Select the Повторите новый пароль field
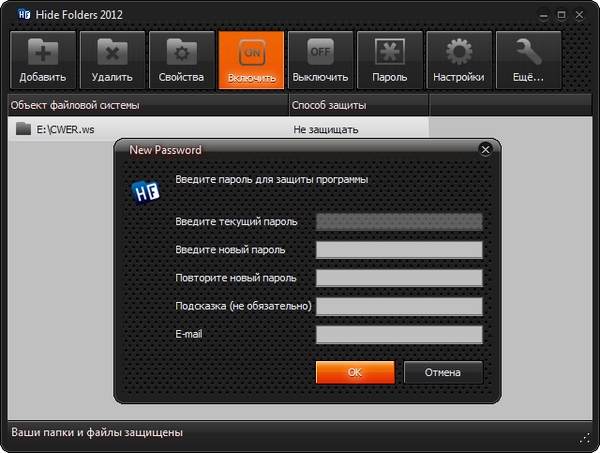Screen dimensions: 600x453 click(399, 277)
